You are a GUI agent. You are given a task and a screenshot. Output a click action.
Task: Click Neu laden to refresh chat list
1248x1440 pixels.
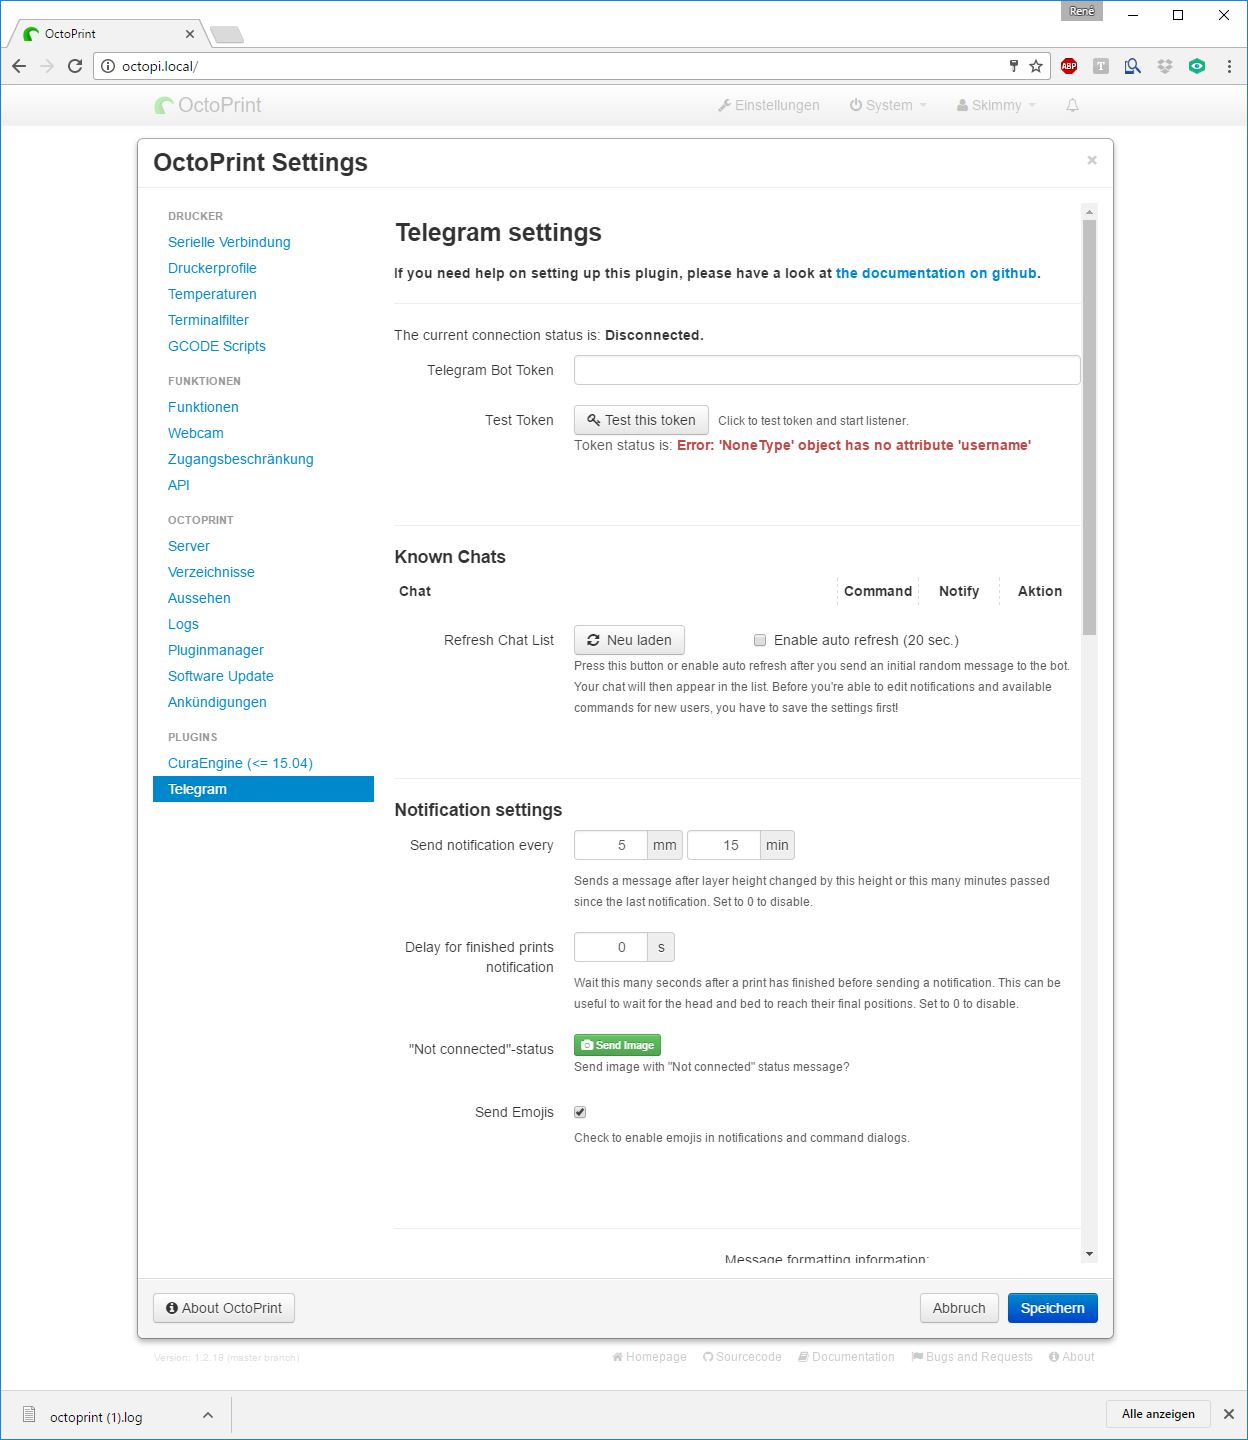coord(629,640)
